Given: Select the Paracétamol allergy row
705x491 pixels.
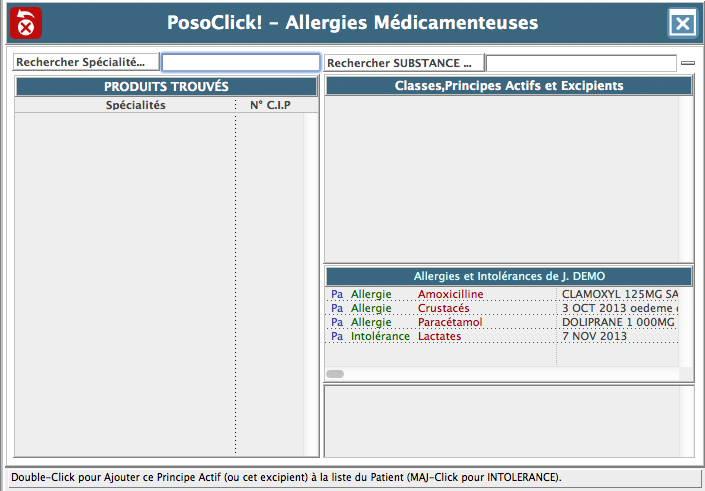Looking at the screenshot, I should (x=450, y=322).
